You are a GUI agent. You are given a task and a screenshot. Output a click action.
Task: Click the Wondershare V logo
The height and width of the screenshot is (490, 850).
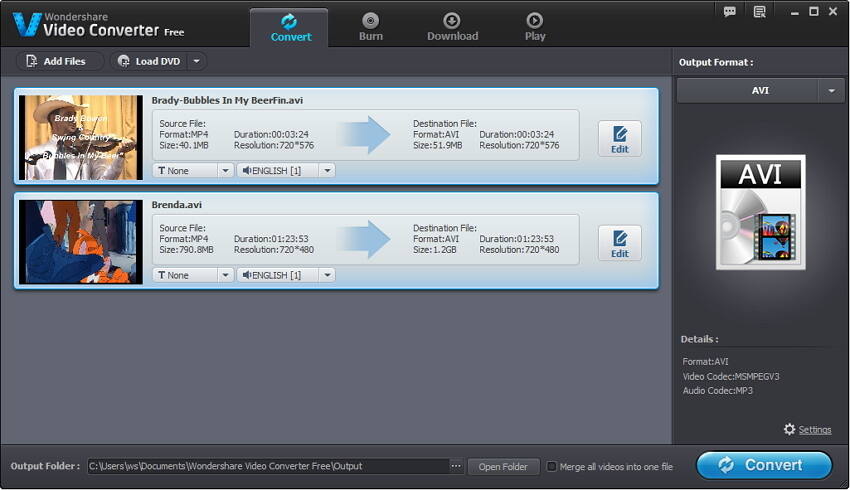click(x=27, y=24)
